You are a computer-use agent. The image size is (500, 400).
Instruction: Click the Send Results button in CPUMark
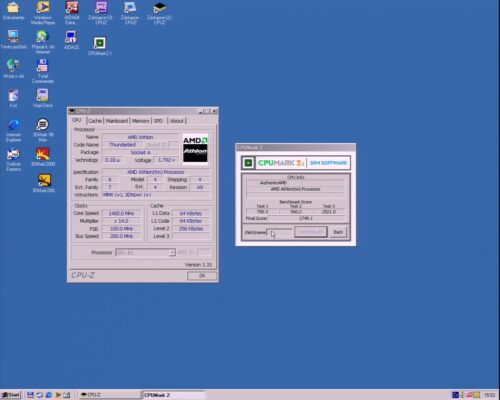click(311, 232)
